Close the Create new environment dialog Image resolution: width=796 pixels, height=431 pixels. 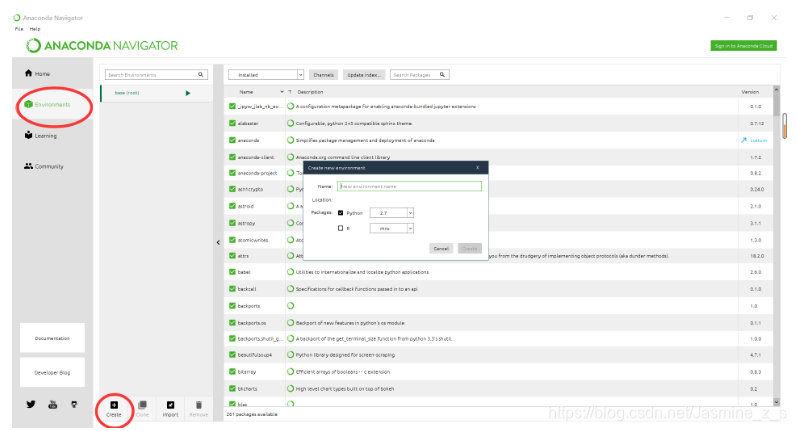pos(477,168)
